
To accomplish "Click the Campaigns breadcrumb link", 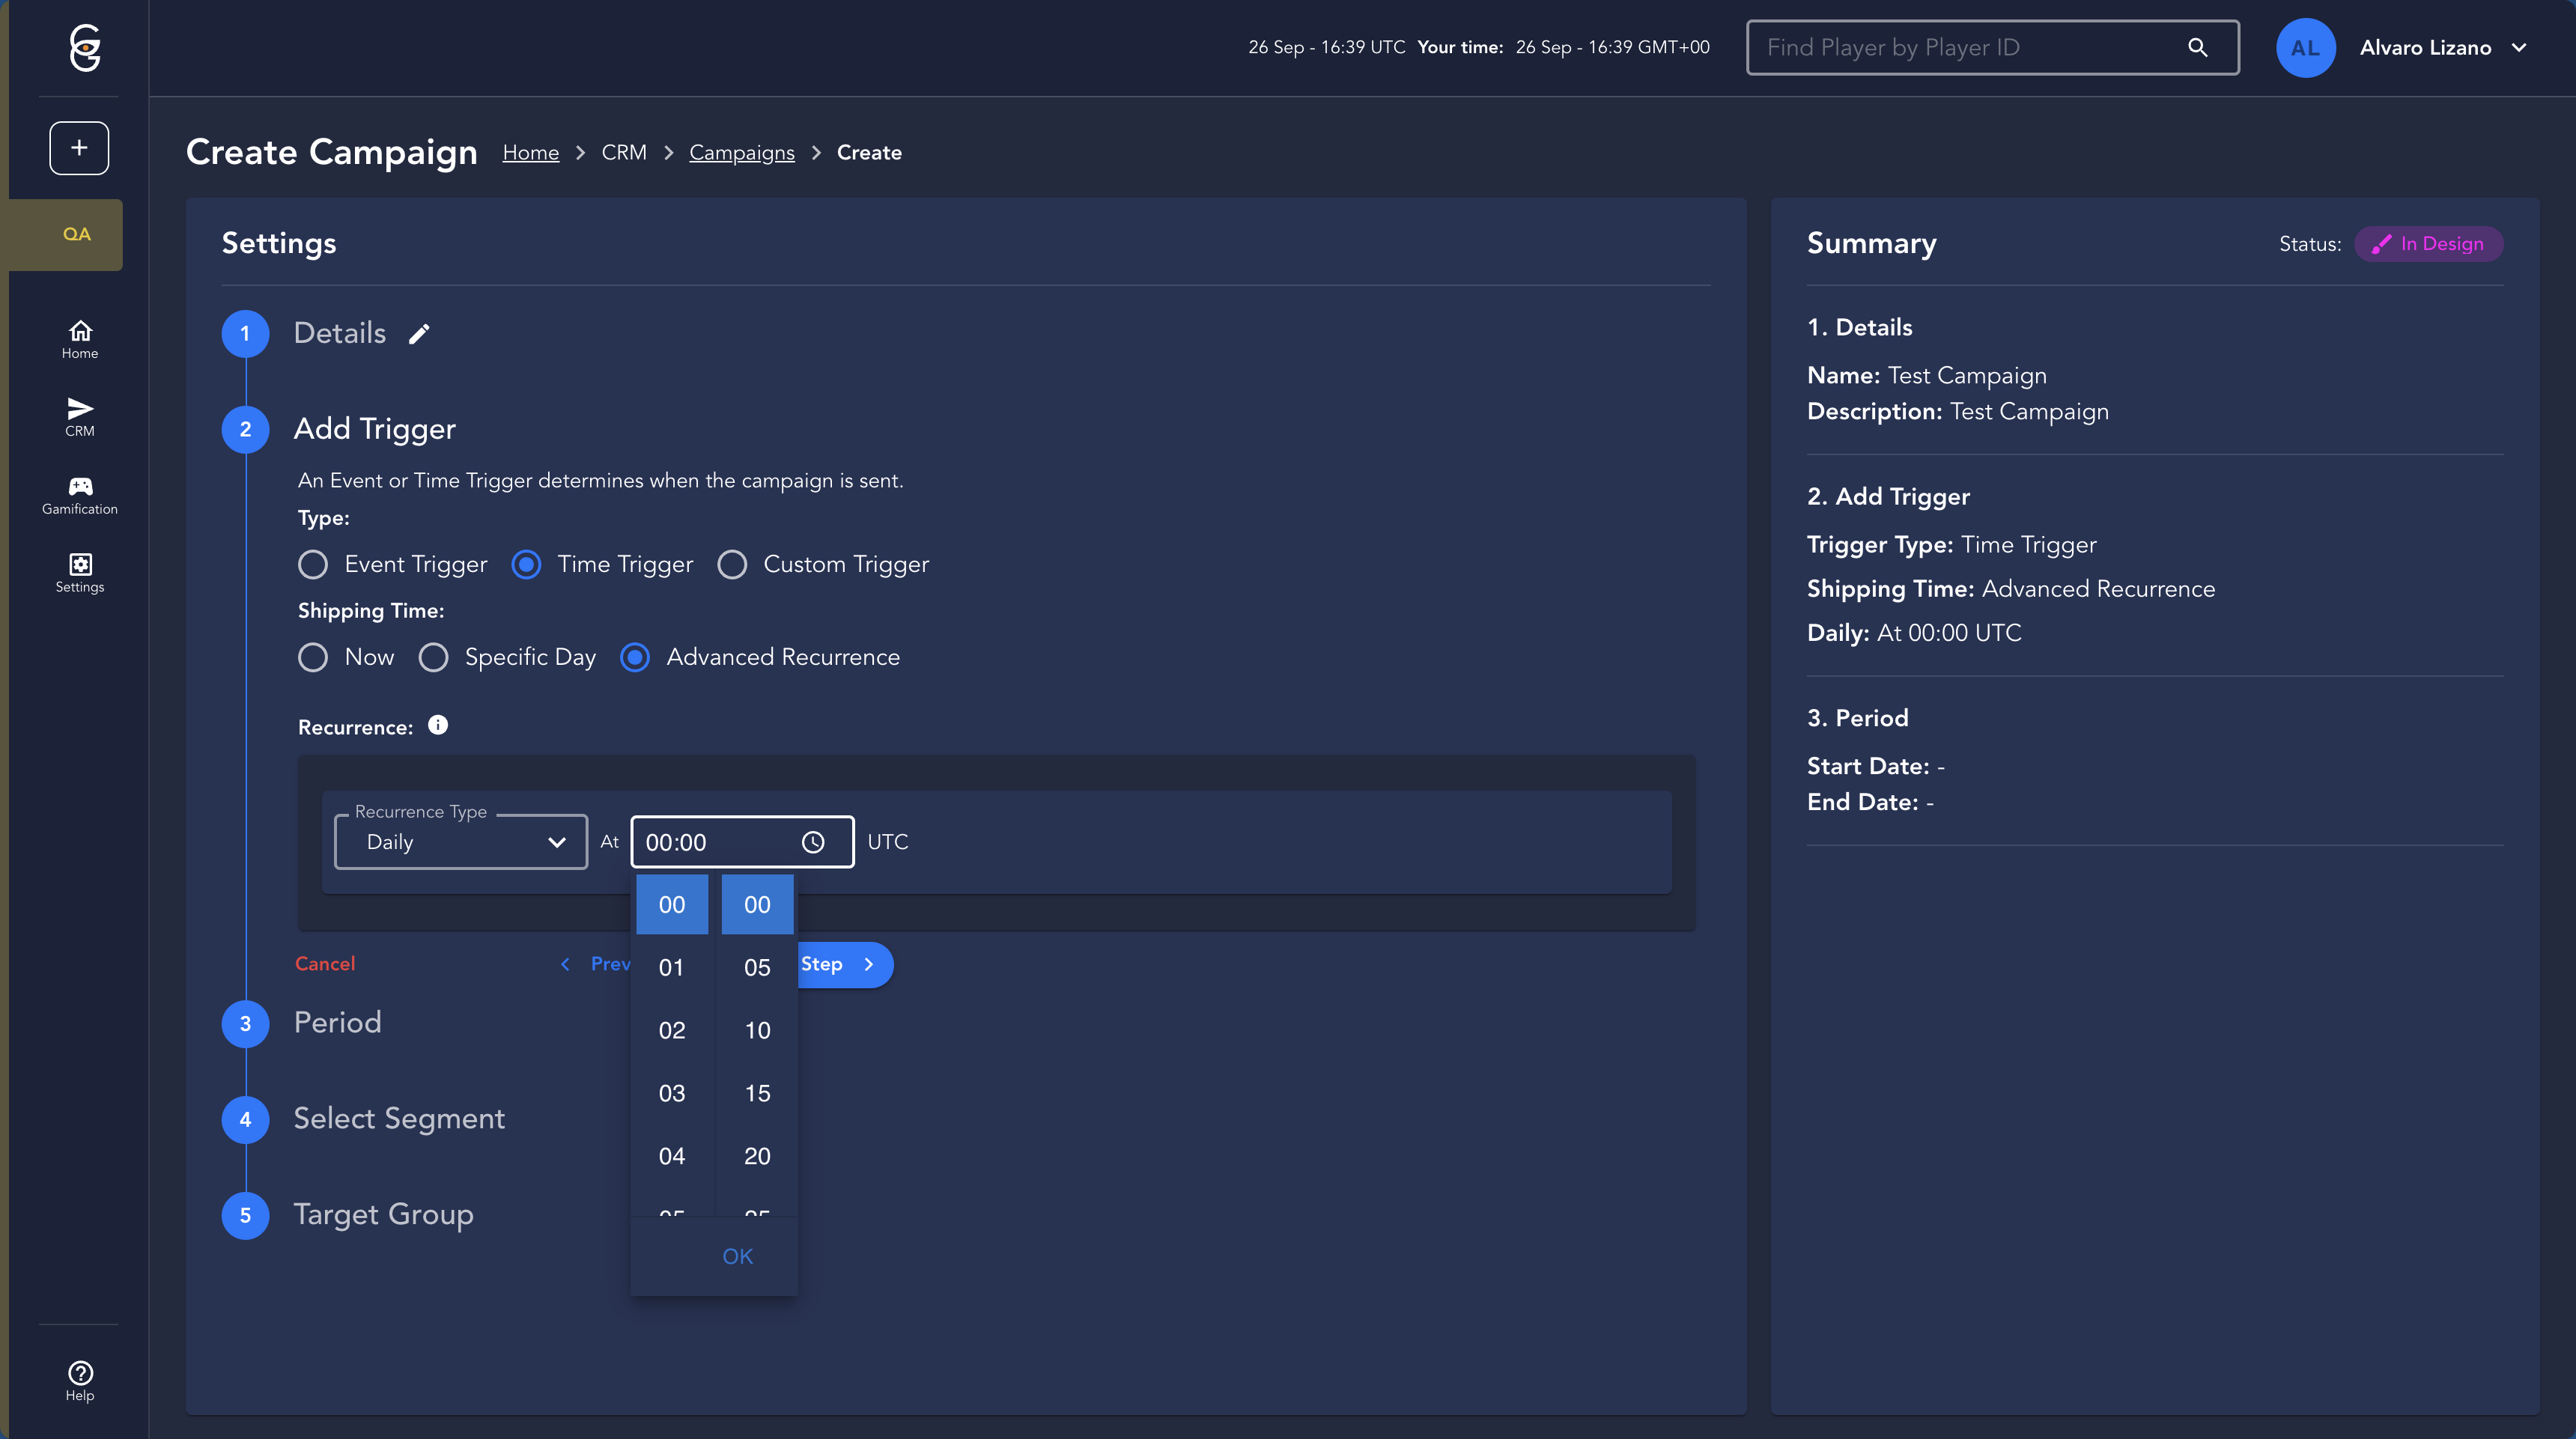I will pyautogui.click(x=741, y=153).
